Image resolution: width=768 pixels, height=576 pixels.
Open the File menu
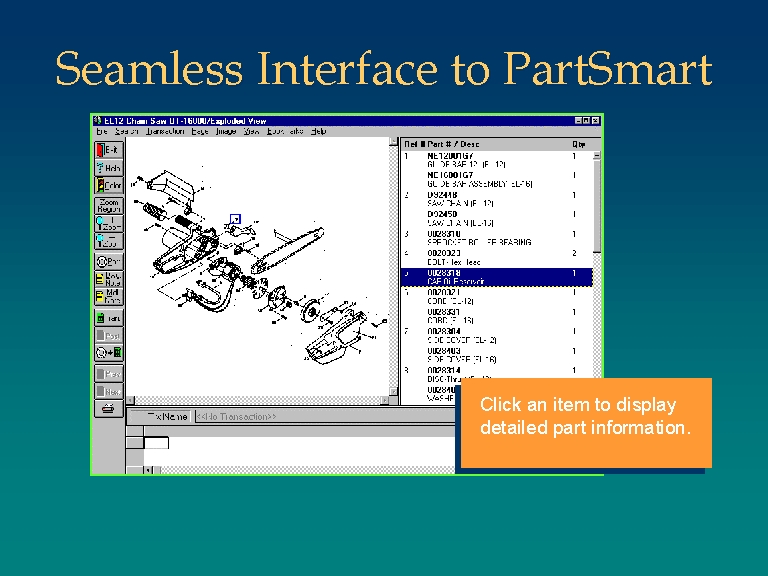(x=102, y=131)
